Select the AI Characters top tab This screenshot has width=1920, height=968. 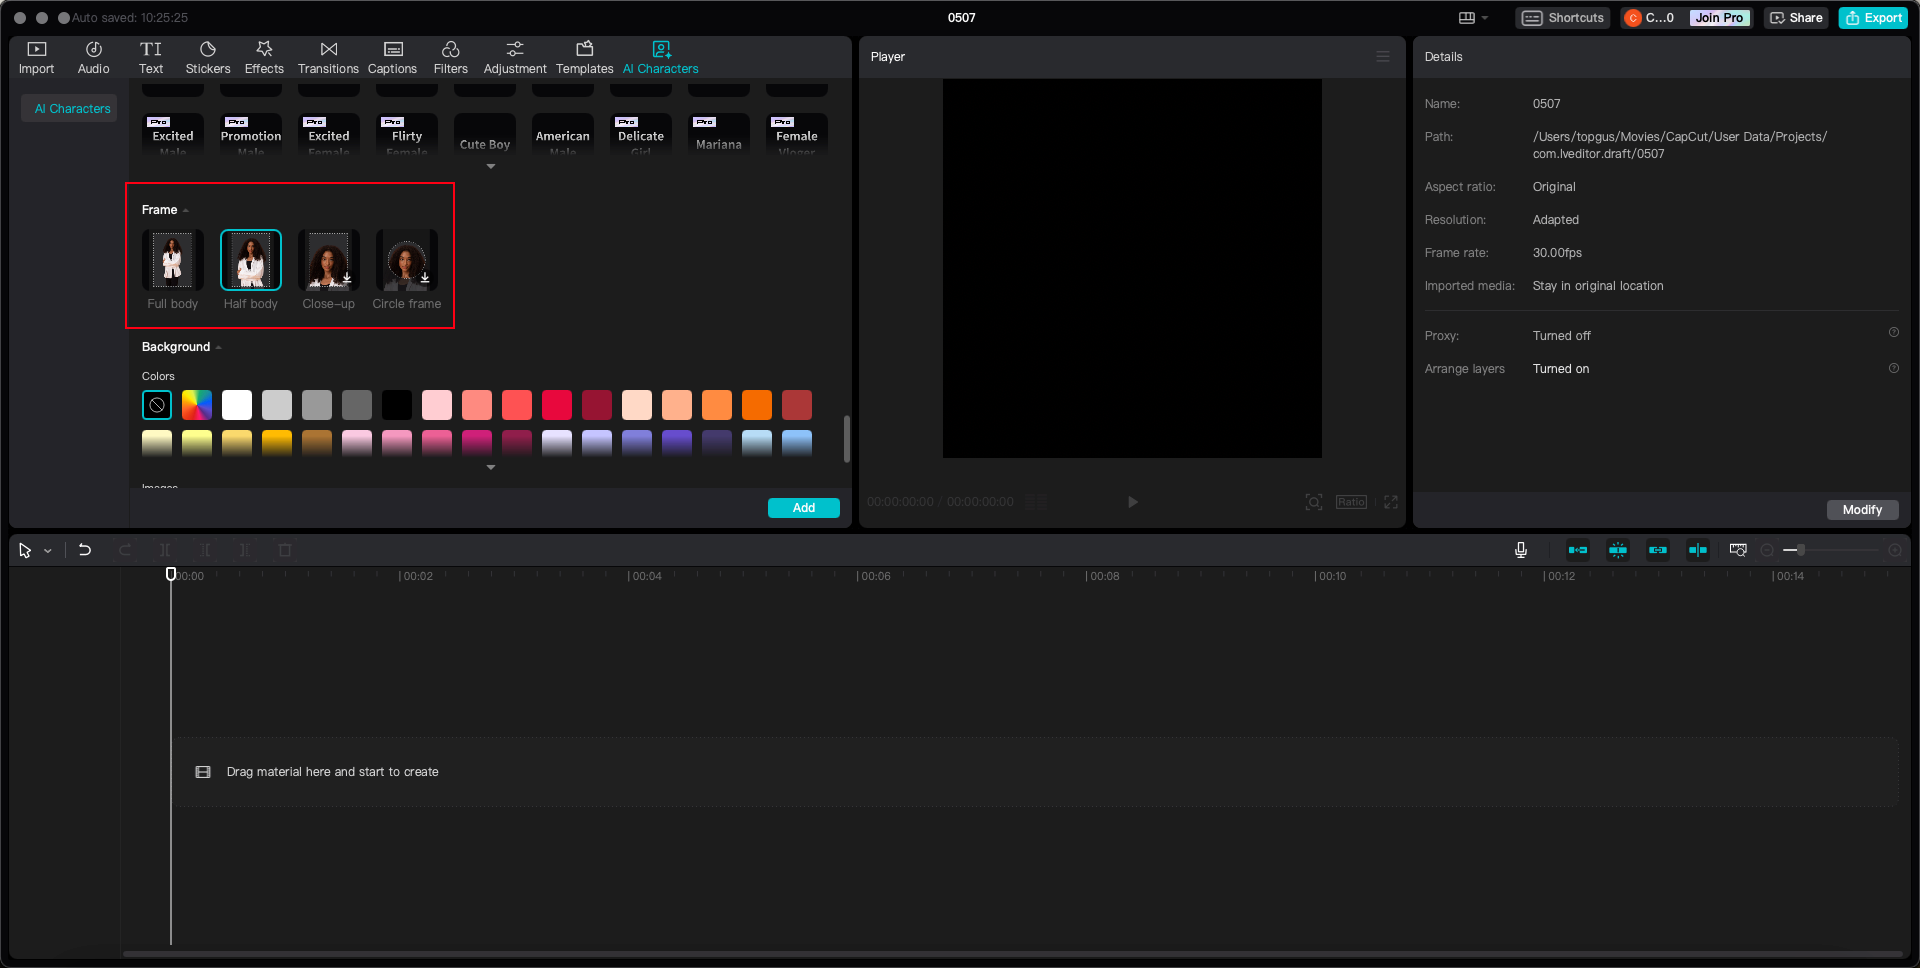point(661,58)
